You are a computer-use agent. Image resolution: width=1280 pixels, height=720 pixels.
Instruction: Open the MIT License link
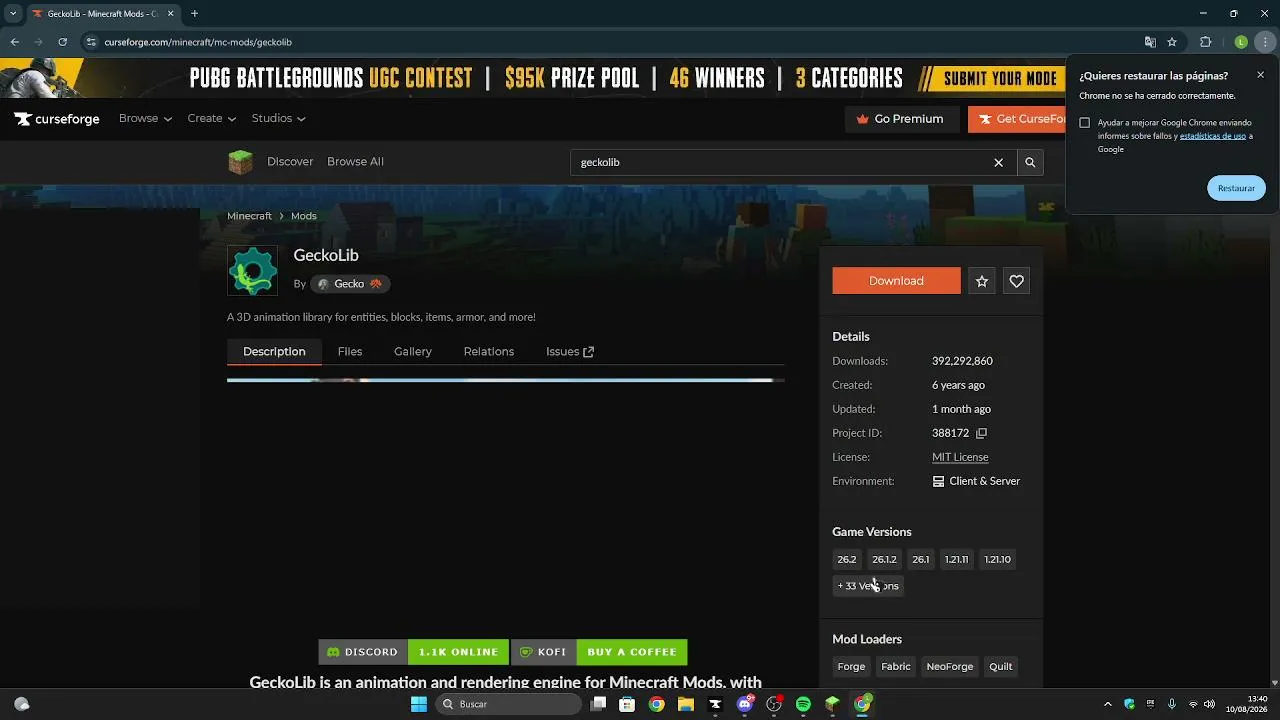(x=960, y=457)
